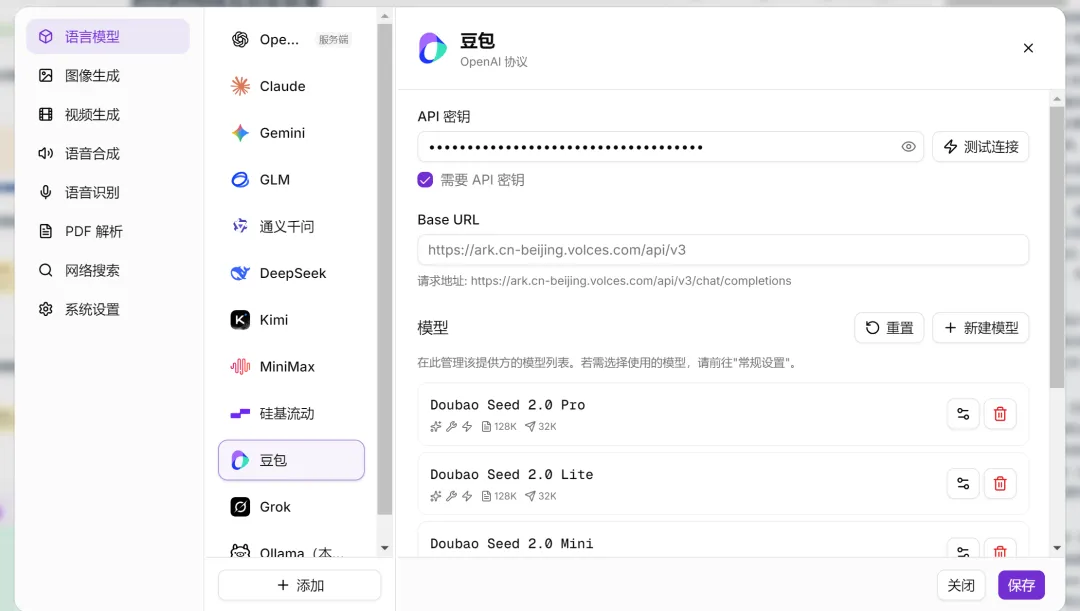Select the GLM provider logo

click(x=240, y=180)
